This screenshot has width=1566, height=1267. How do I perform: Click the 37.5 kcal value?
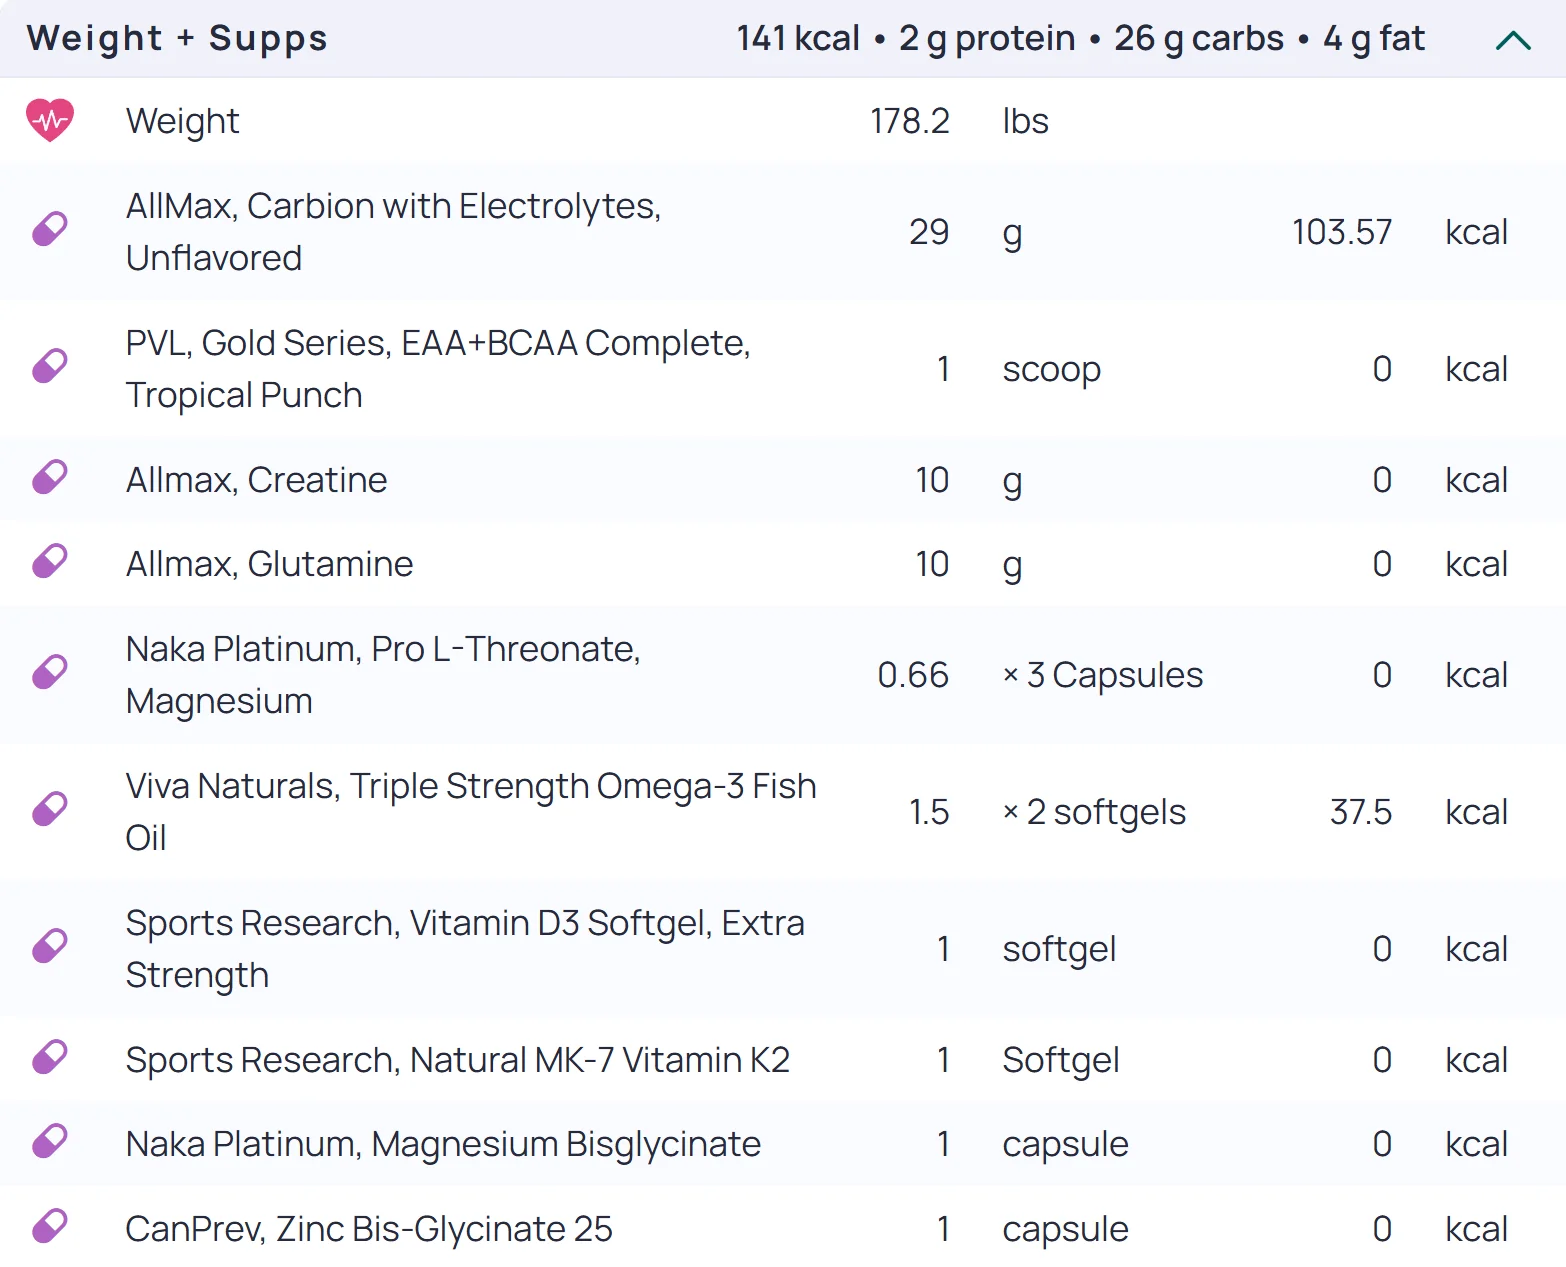[1360, 812]
